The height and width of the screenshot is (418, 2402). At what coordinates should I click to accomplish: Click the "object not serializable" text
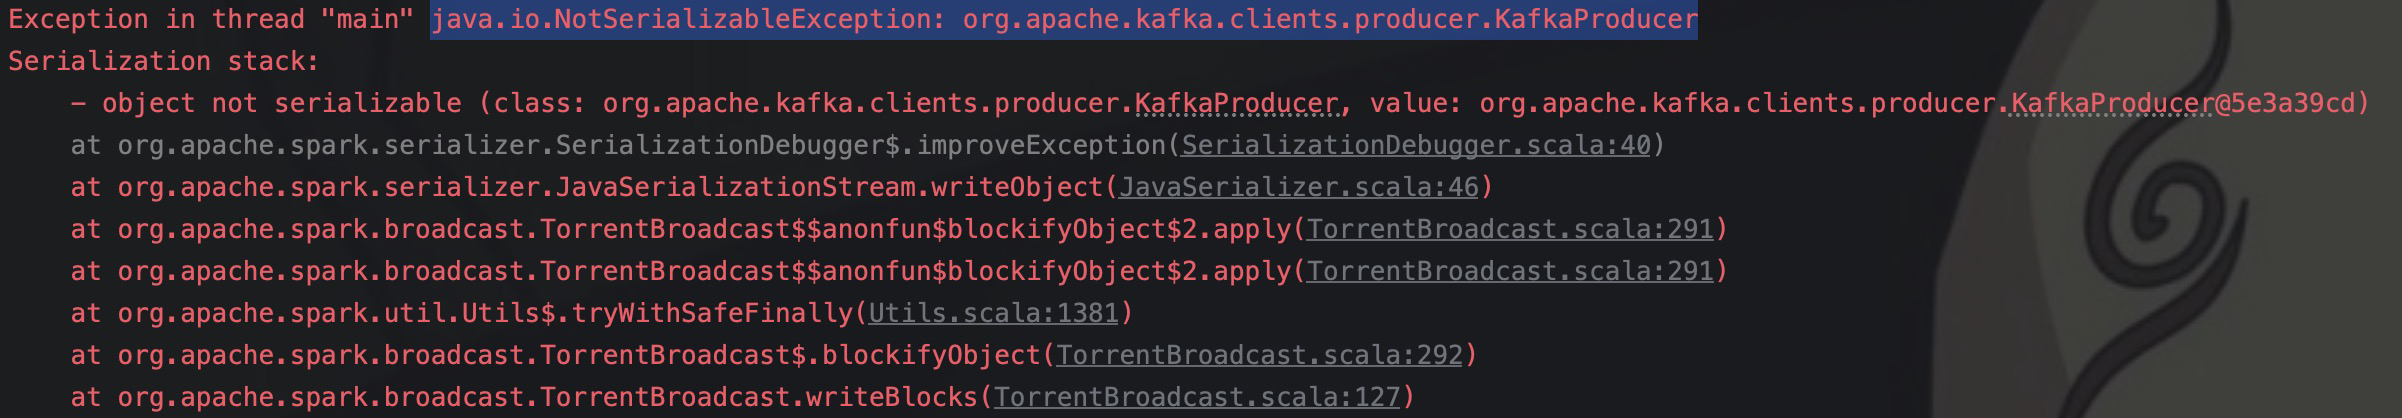280,104
